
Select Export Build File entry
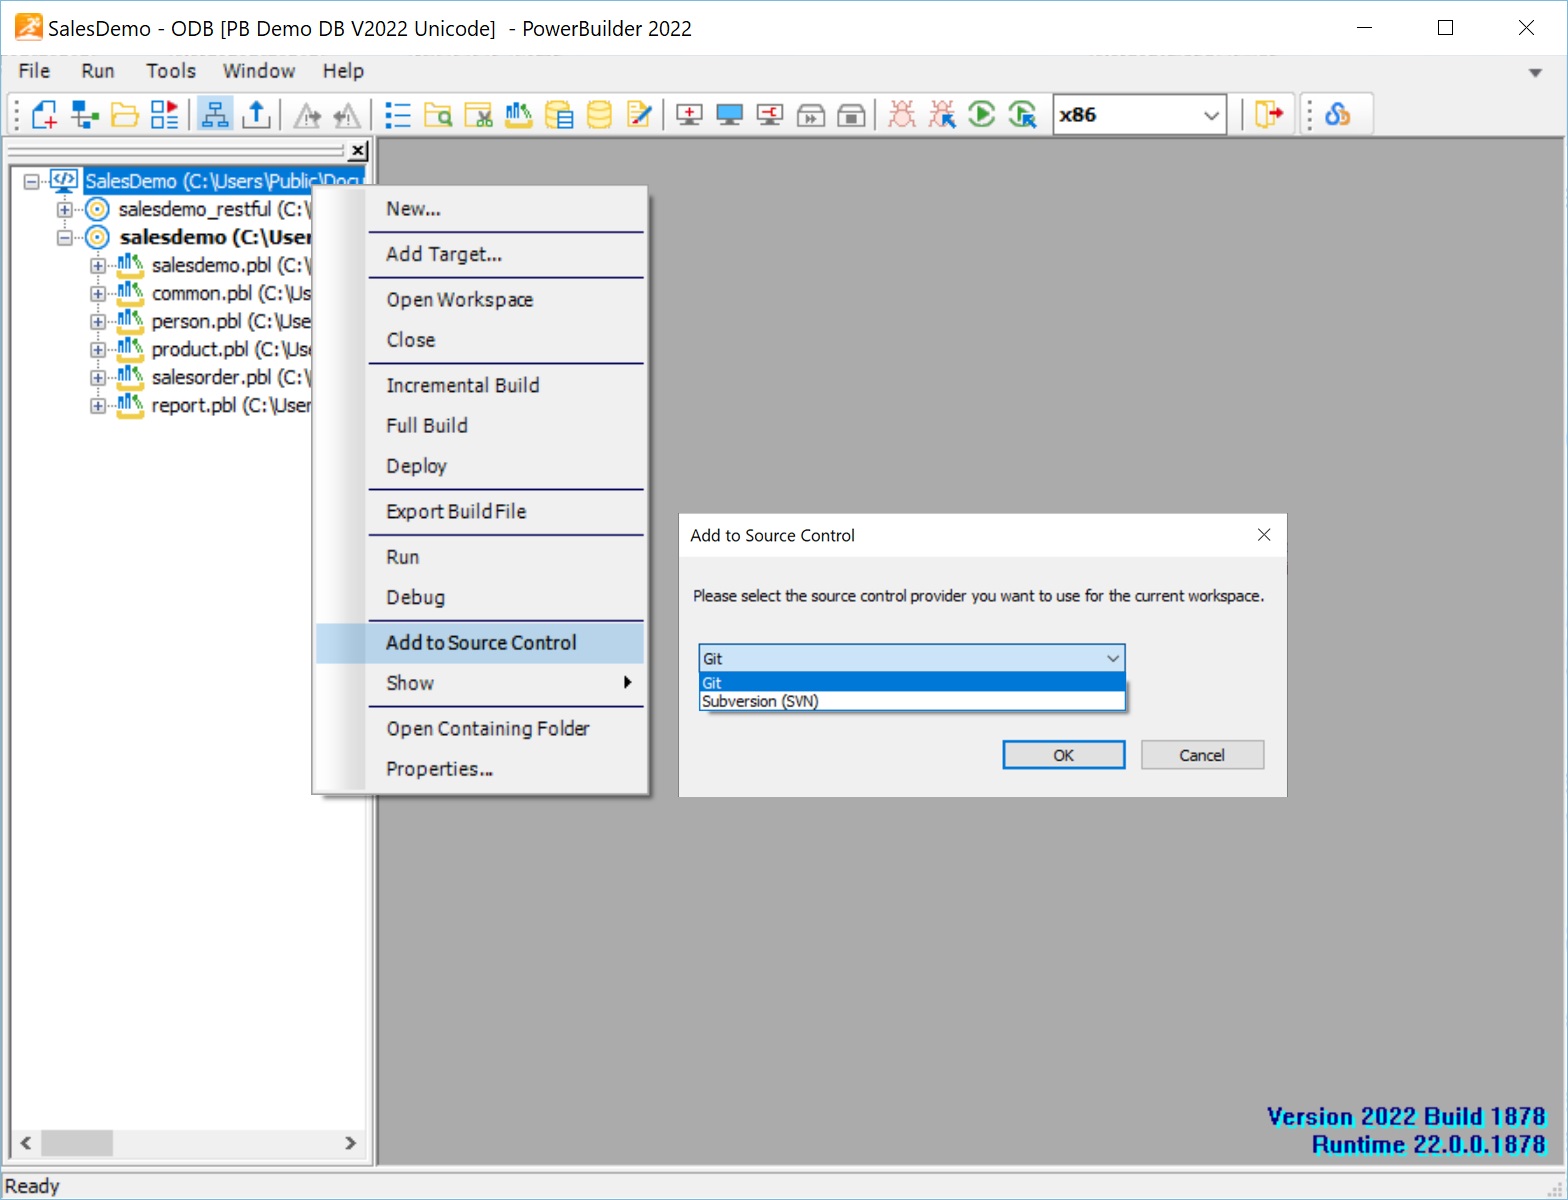(480, 511)
